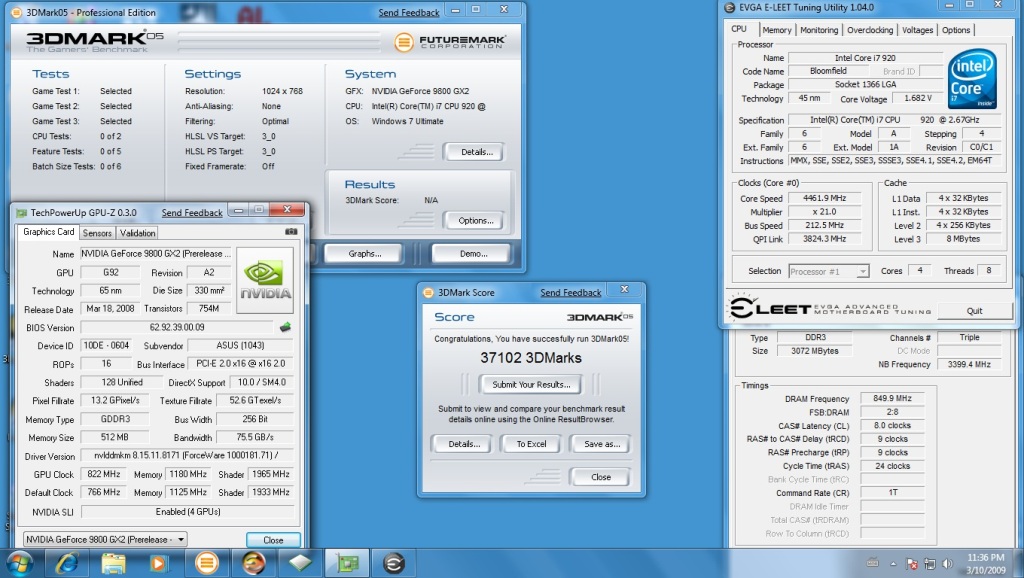Click Send Feedback link in 3DMark Score title
Screen dimensions: 1024x578
(570, 293)
